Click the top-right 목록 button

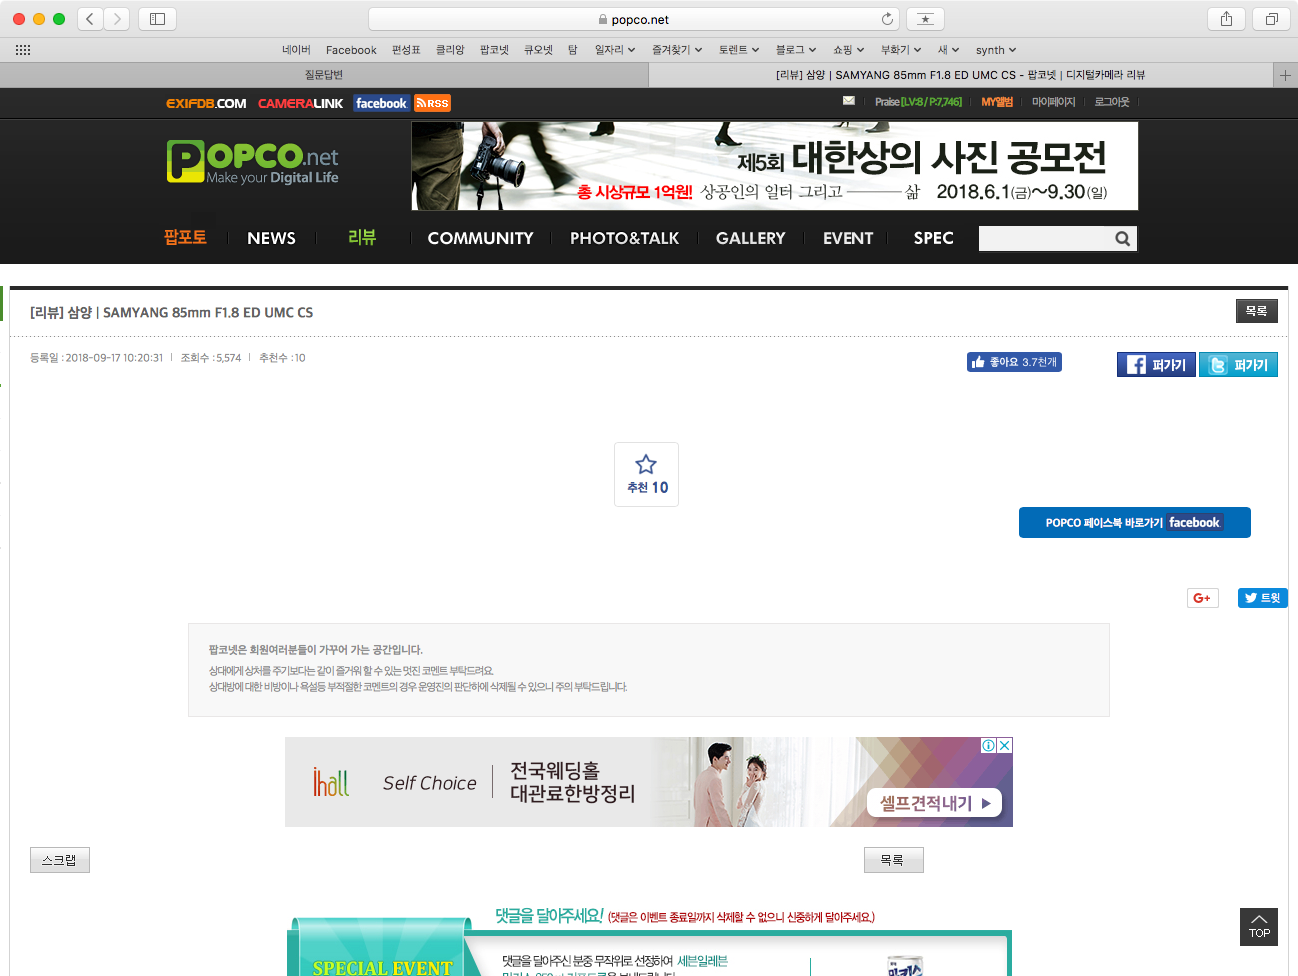1256,311
